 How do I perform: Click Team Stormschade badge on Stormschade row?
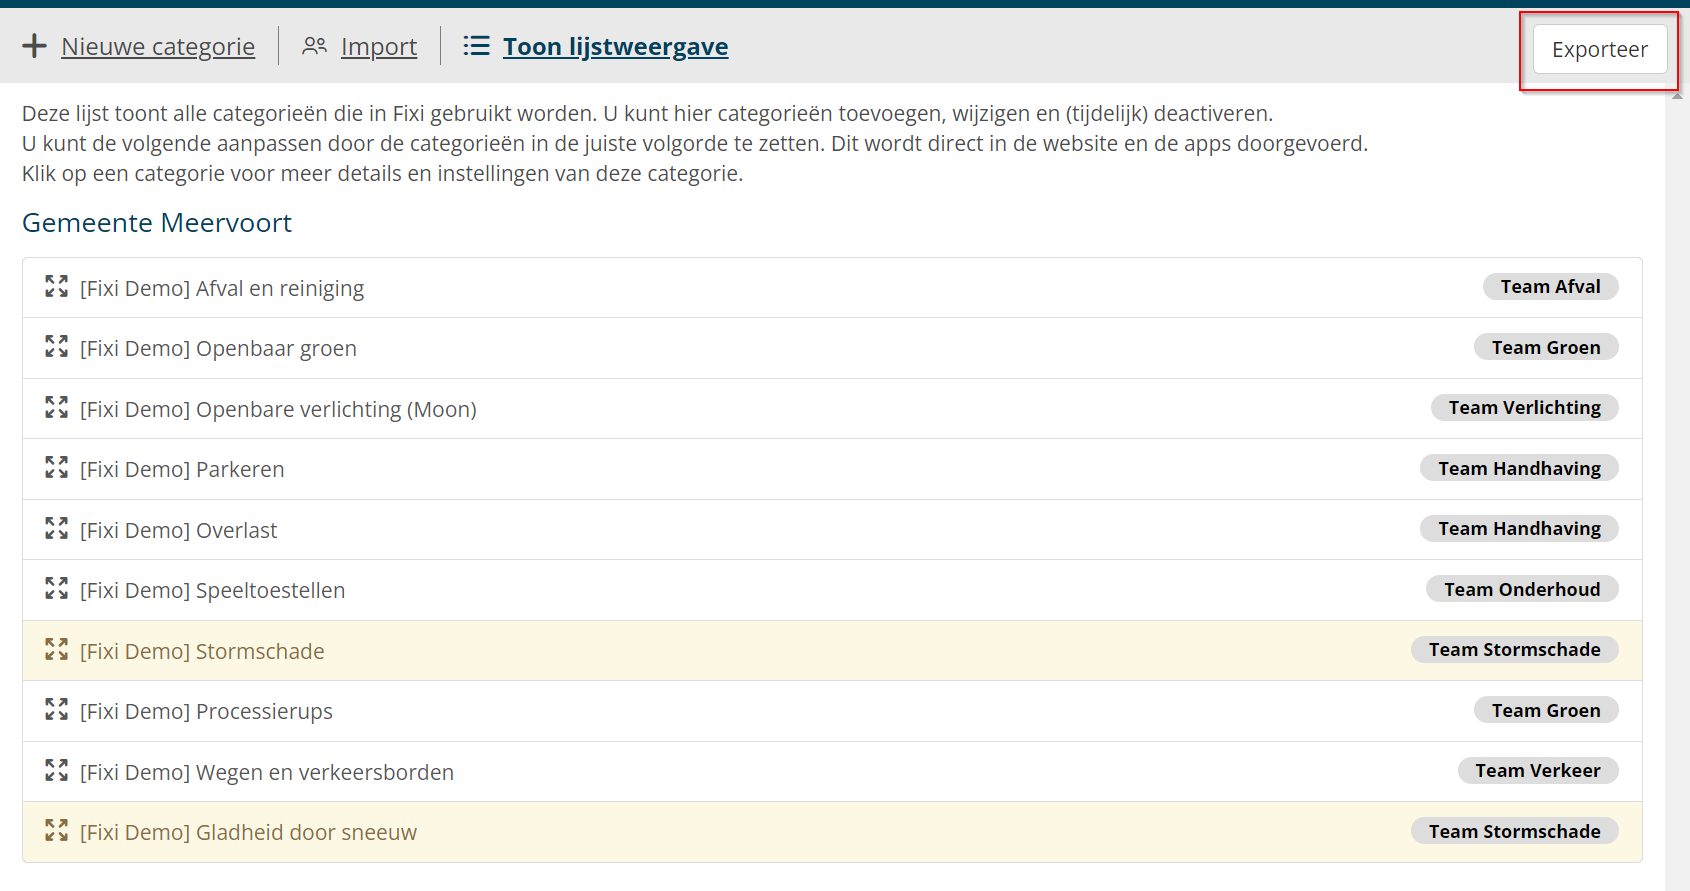click(x=1514, y=650)
